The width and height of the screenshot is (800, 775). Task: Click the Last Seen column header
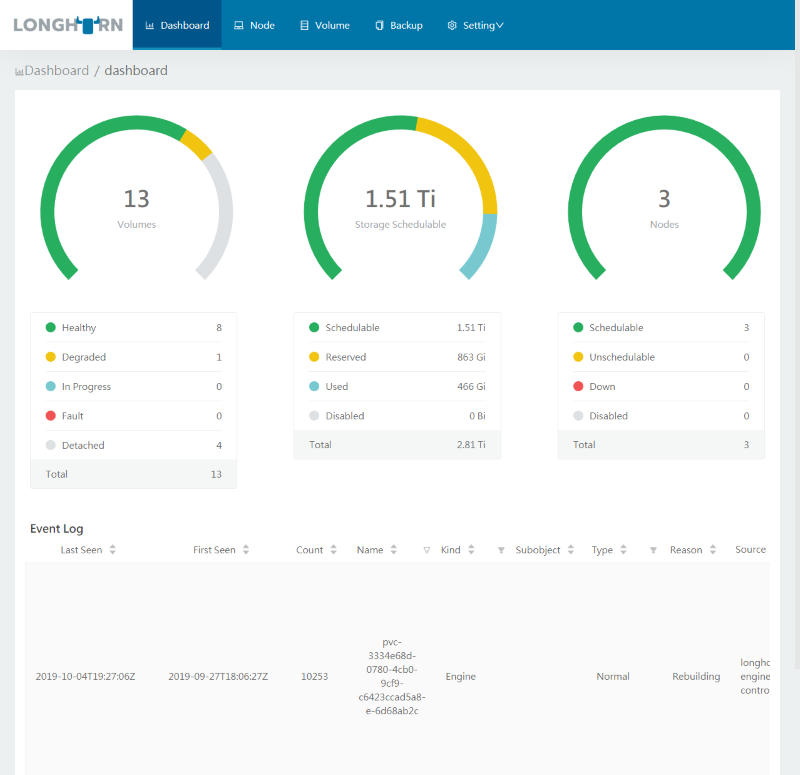(x=81, y=550)
